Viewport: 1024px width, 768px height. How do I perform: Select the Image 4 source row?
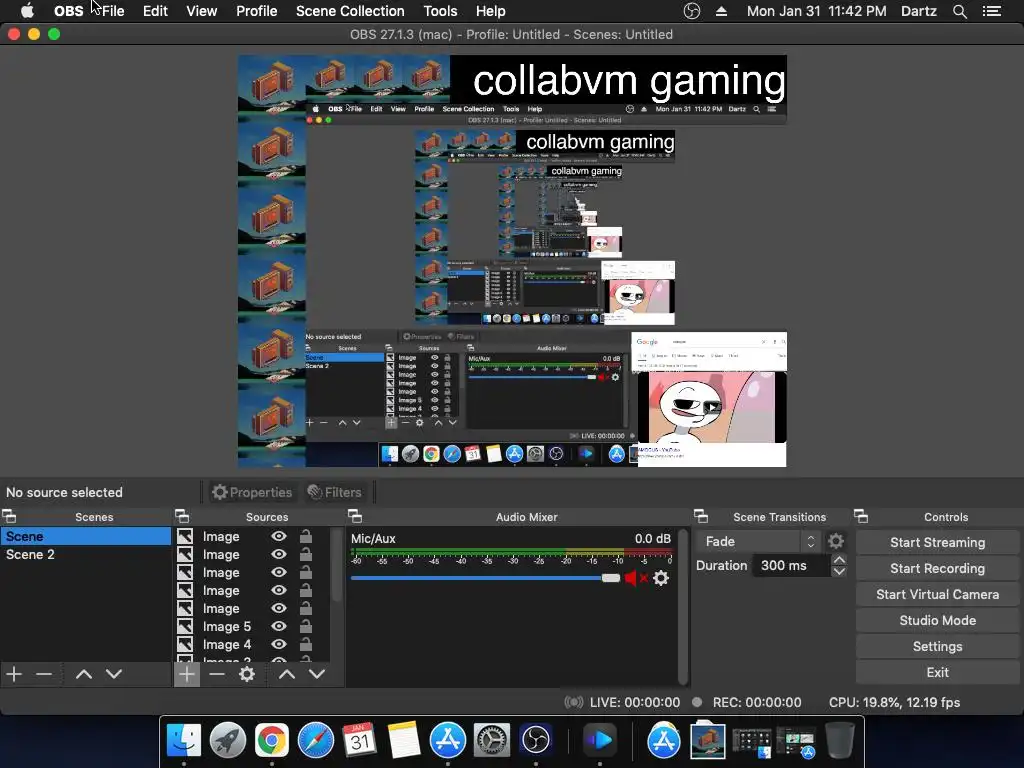tap(252, 645)
